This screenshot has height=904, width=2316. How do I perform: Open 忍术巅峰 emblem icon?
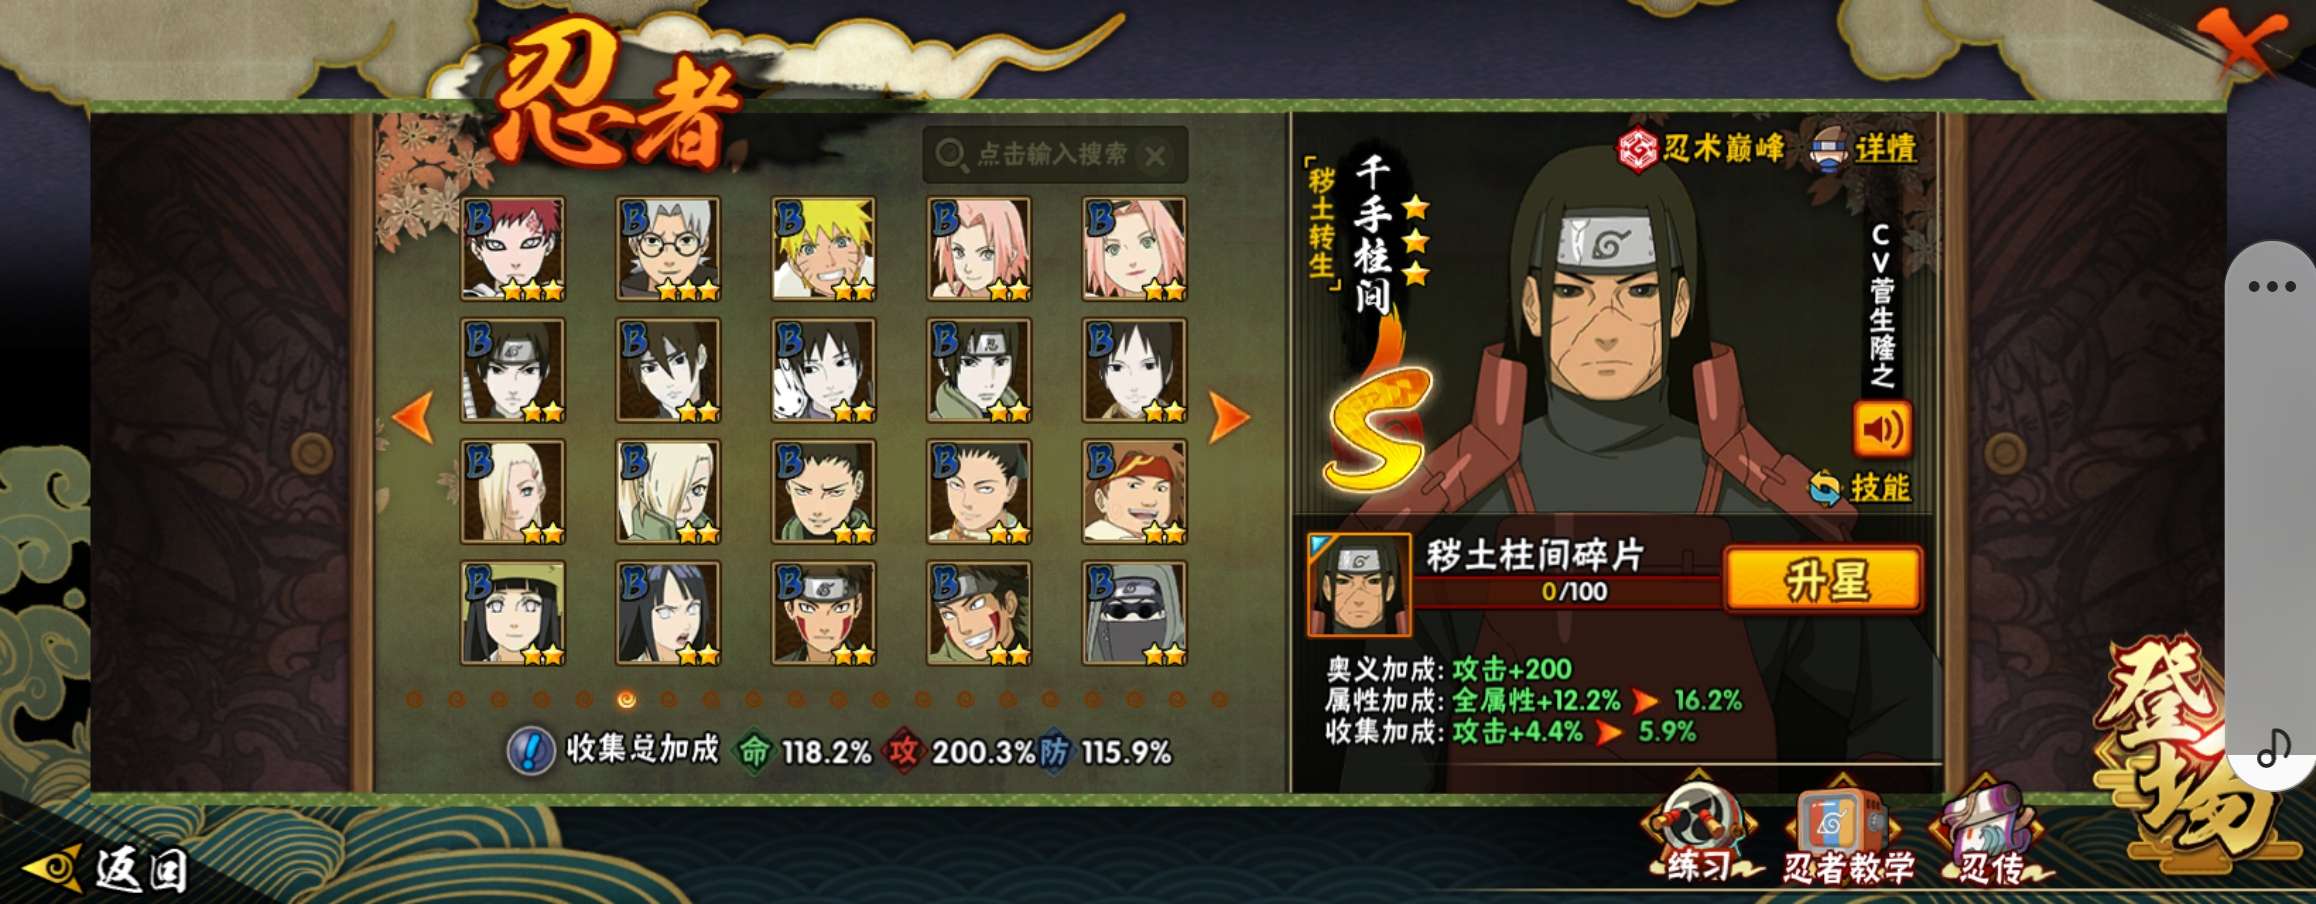(1638, 150)
